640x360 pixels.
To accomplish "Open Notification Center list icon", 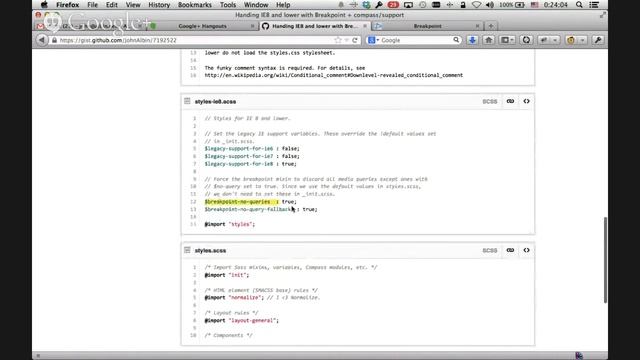I will [594, 5].
